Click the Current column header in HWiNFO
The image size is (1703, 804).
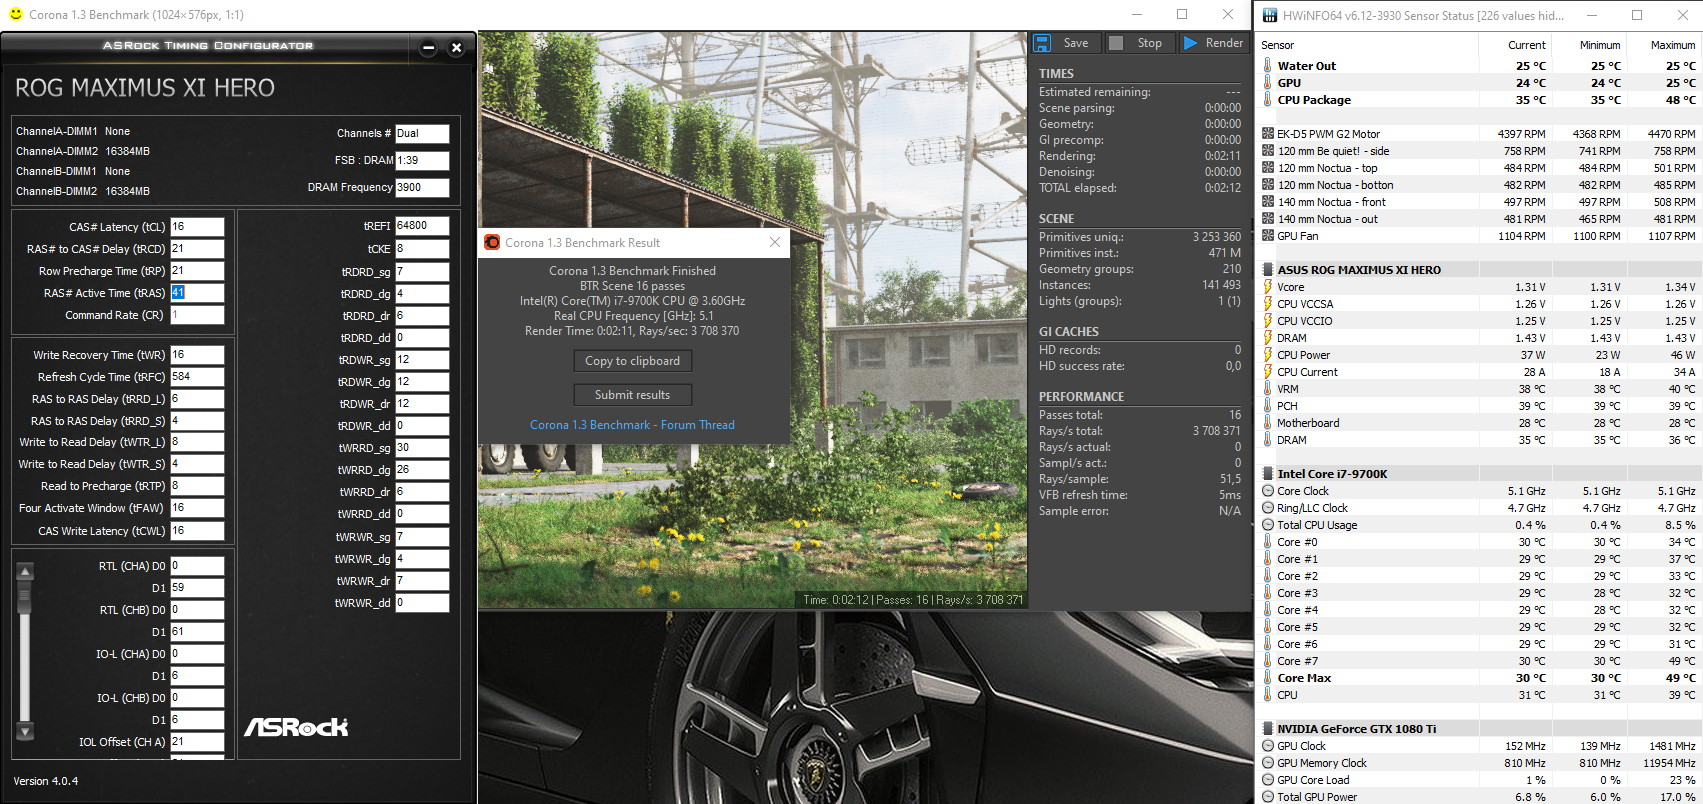[1526, 45]
